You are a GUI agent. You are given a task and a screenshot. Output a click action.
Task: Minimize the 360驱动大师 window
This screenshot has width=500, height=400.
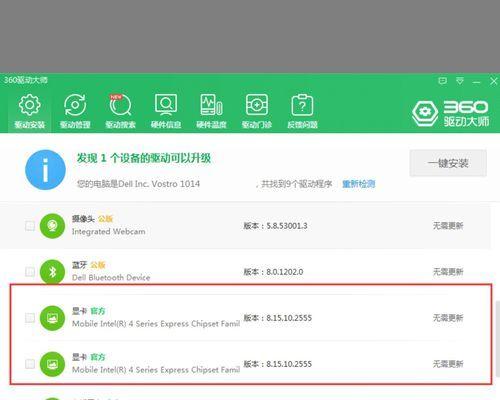477,81
